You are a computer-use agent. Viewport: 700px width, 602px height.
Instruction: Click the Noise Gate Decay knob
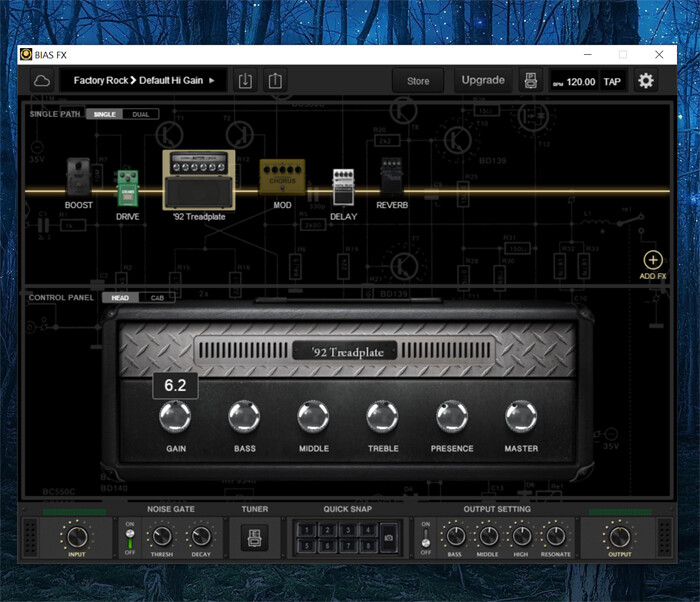tap(201, 536)
